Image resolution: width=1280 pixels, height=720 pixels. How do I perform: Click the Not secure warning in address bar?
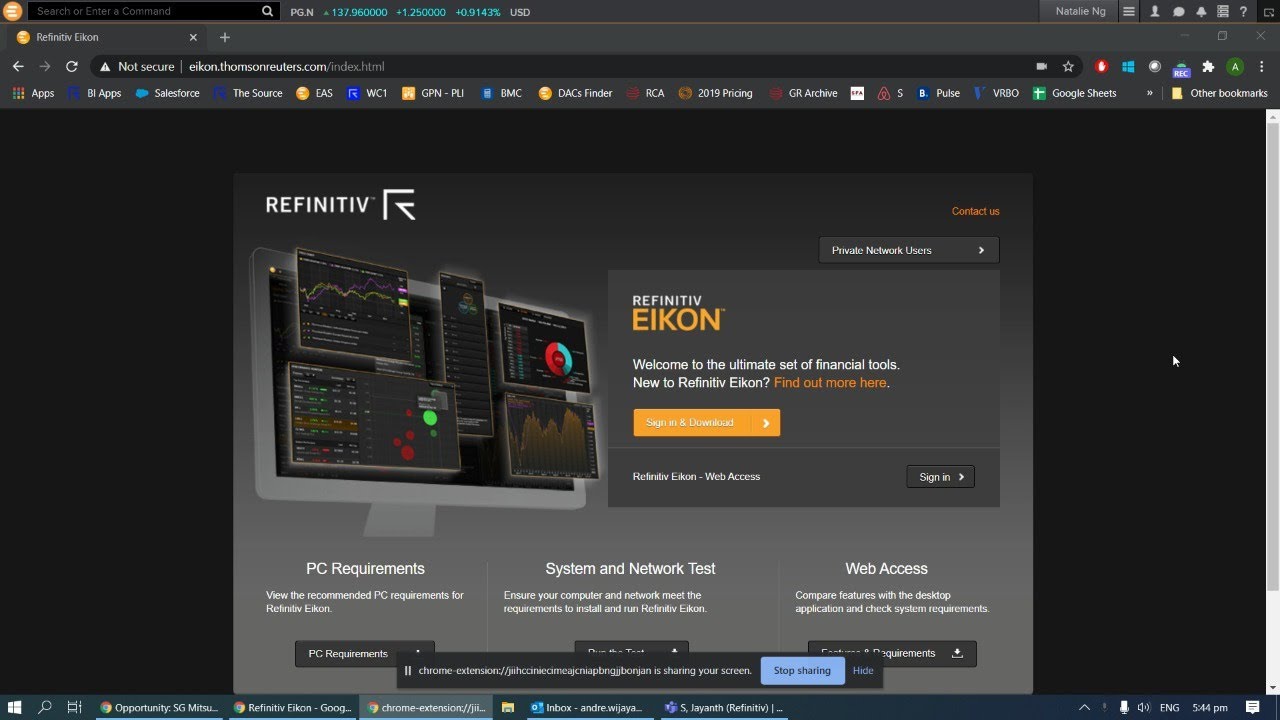pyautogui.click(x=137, y=66)
